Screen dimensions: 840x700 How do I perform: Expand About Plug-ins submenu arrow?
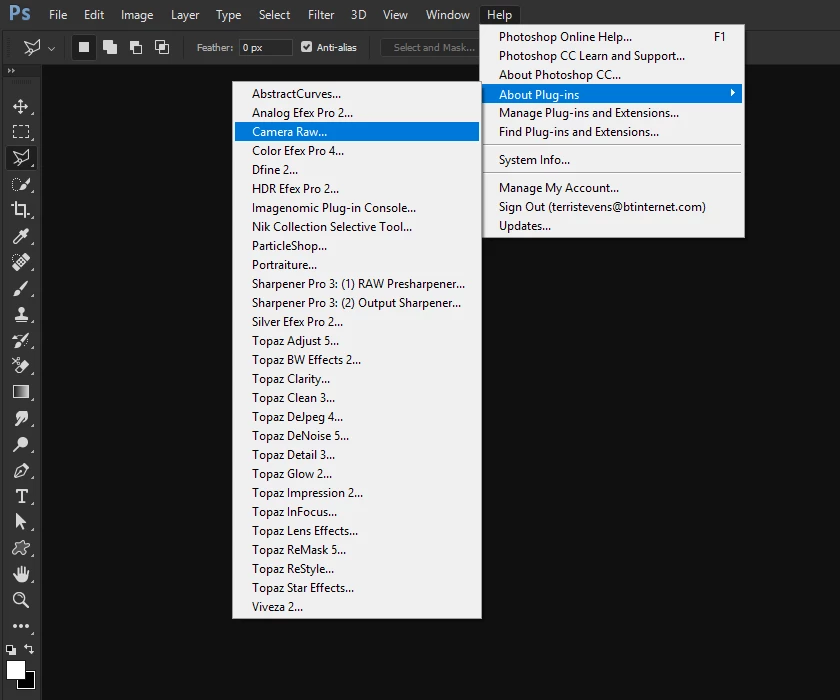pyautogui.click(x=732, y=93)
